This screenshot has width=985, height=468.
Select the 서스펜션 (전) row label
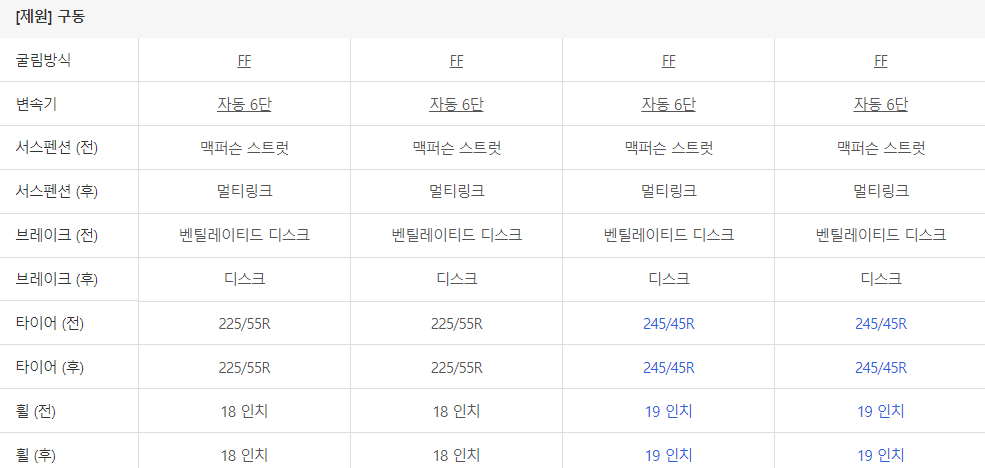click(57, 148)
